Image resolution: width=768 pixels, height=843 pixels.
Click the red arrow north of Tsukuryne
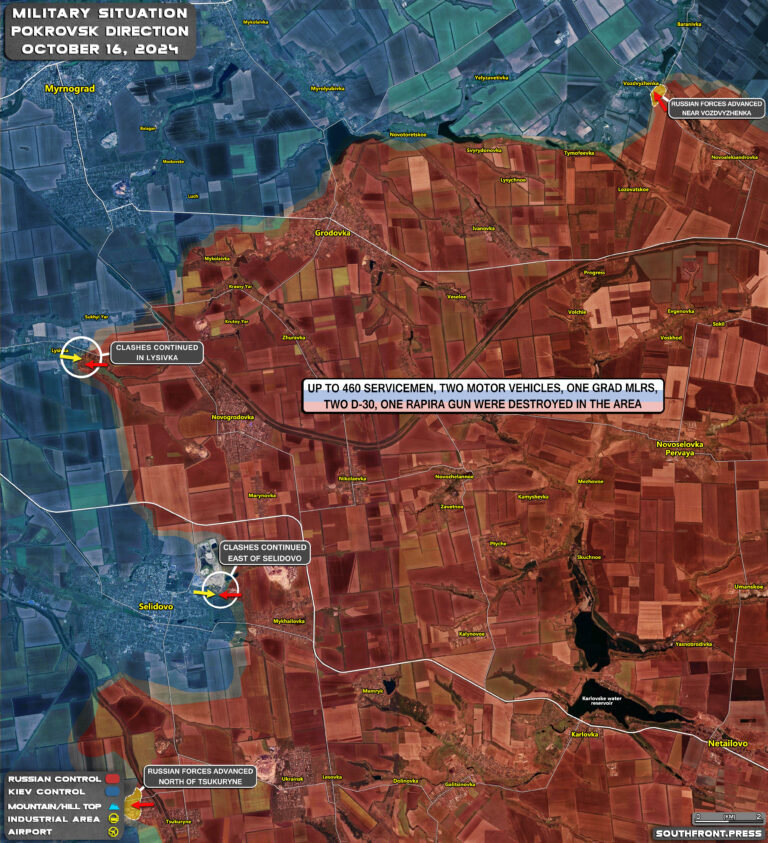143,803
